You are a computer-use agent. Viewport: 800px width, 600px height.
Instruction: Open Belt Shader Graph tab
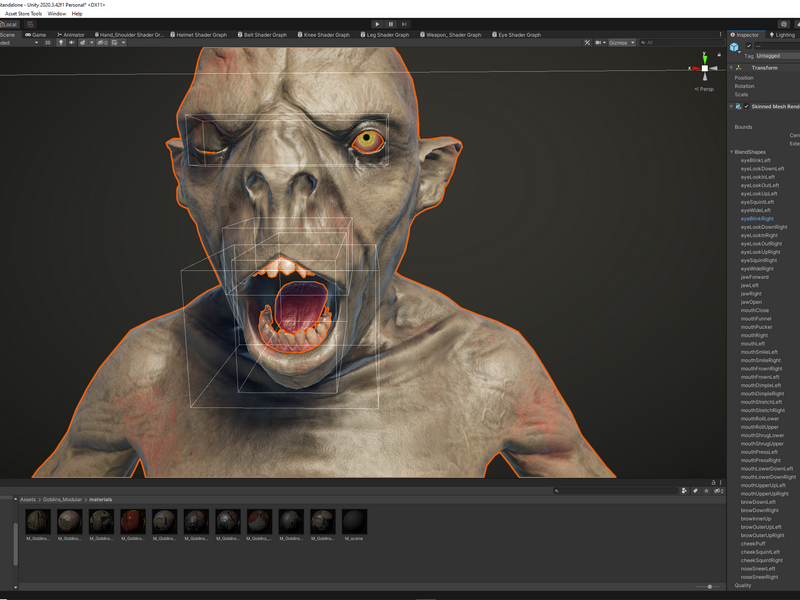pyautogui.click(x=262, y=35)
